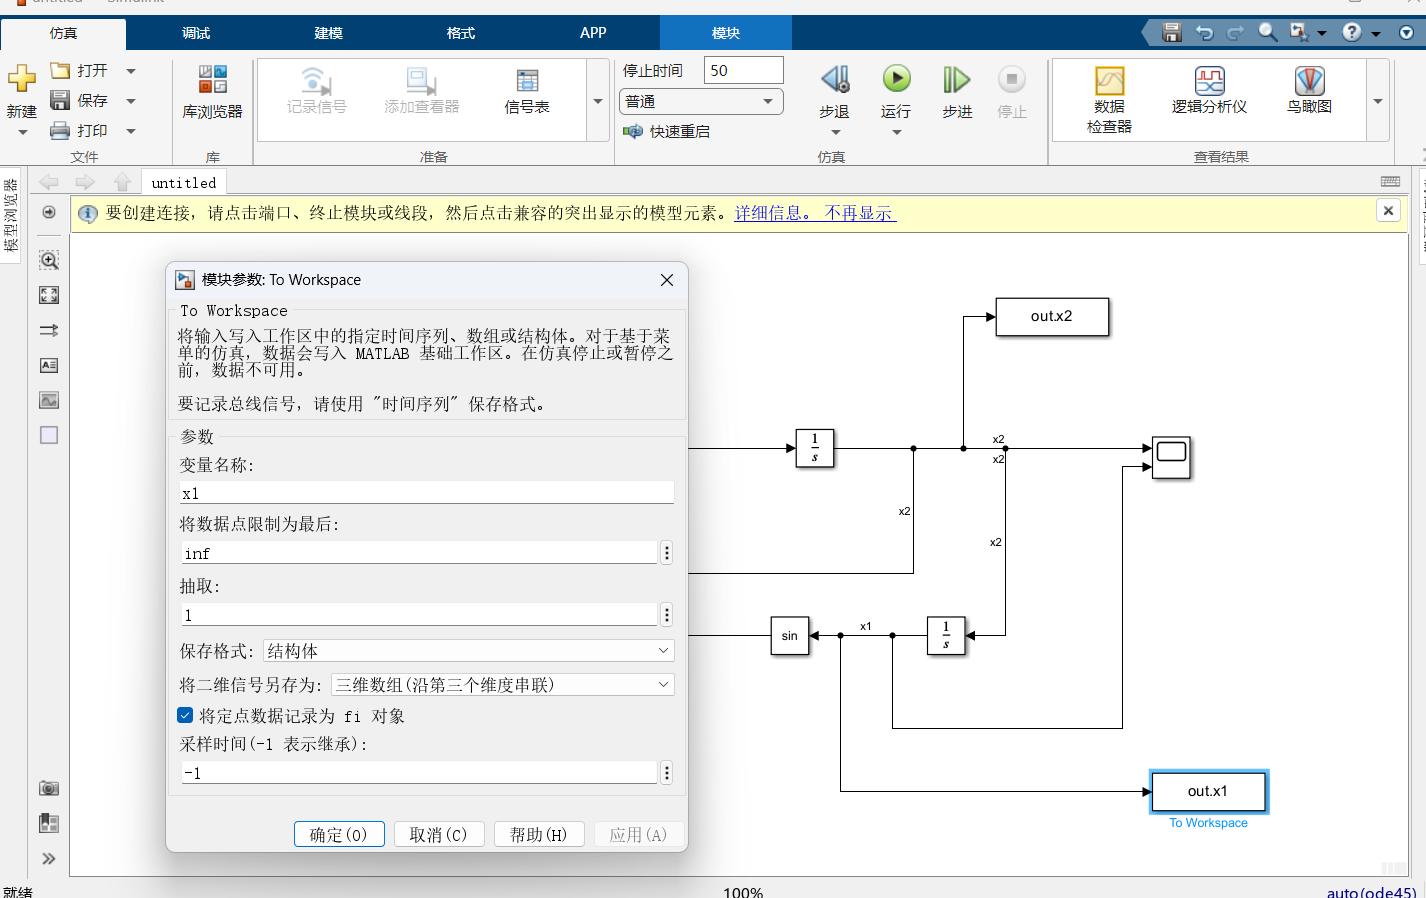Step back in simulation (步退)
The image size is (1426, 898).
835,93
